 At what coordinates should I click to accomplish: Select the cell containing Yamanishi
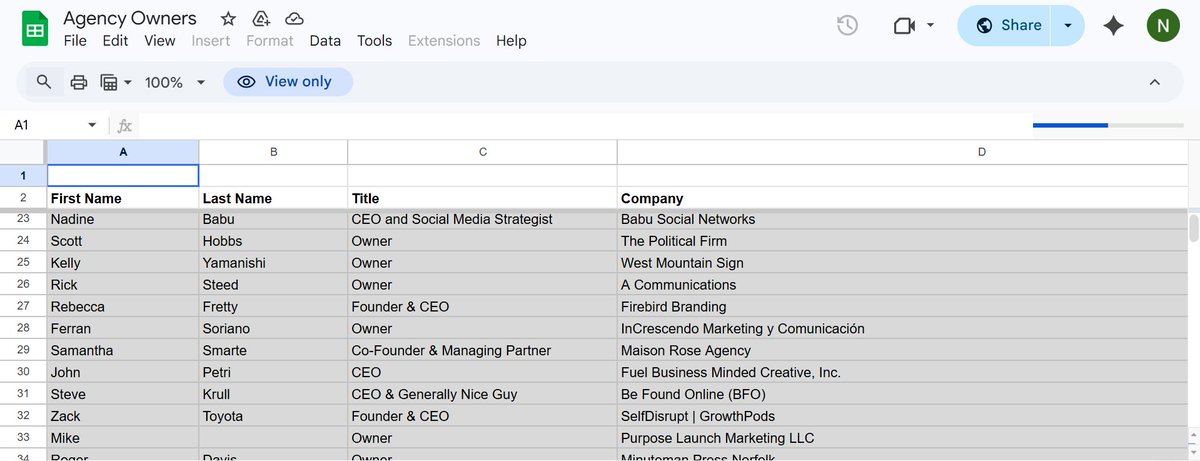coord(273,263)
